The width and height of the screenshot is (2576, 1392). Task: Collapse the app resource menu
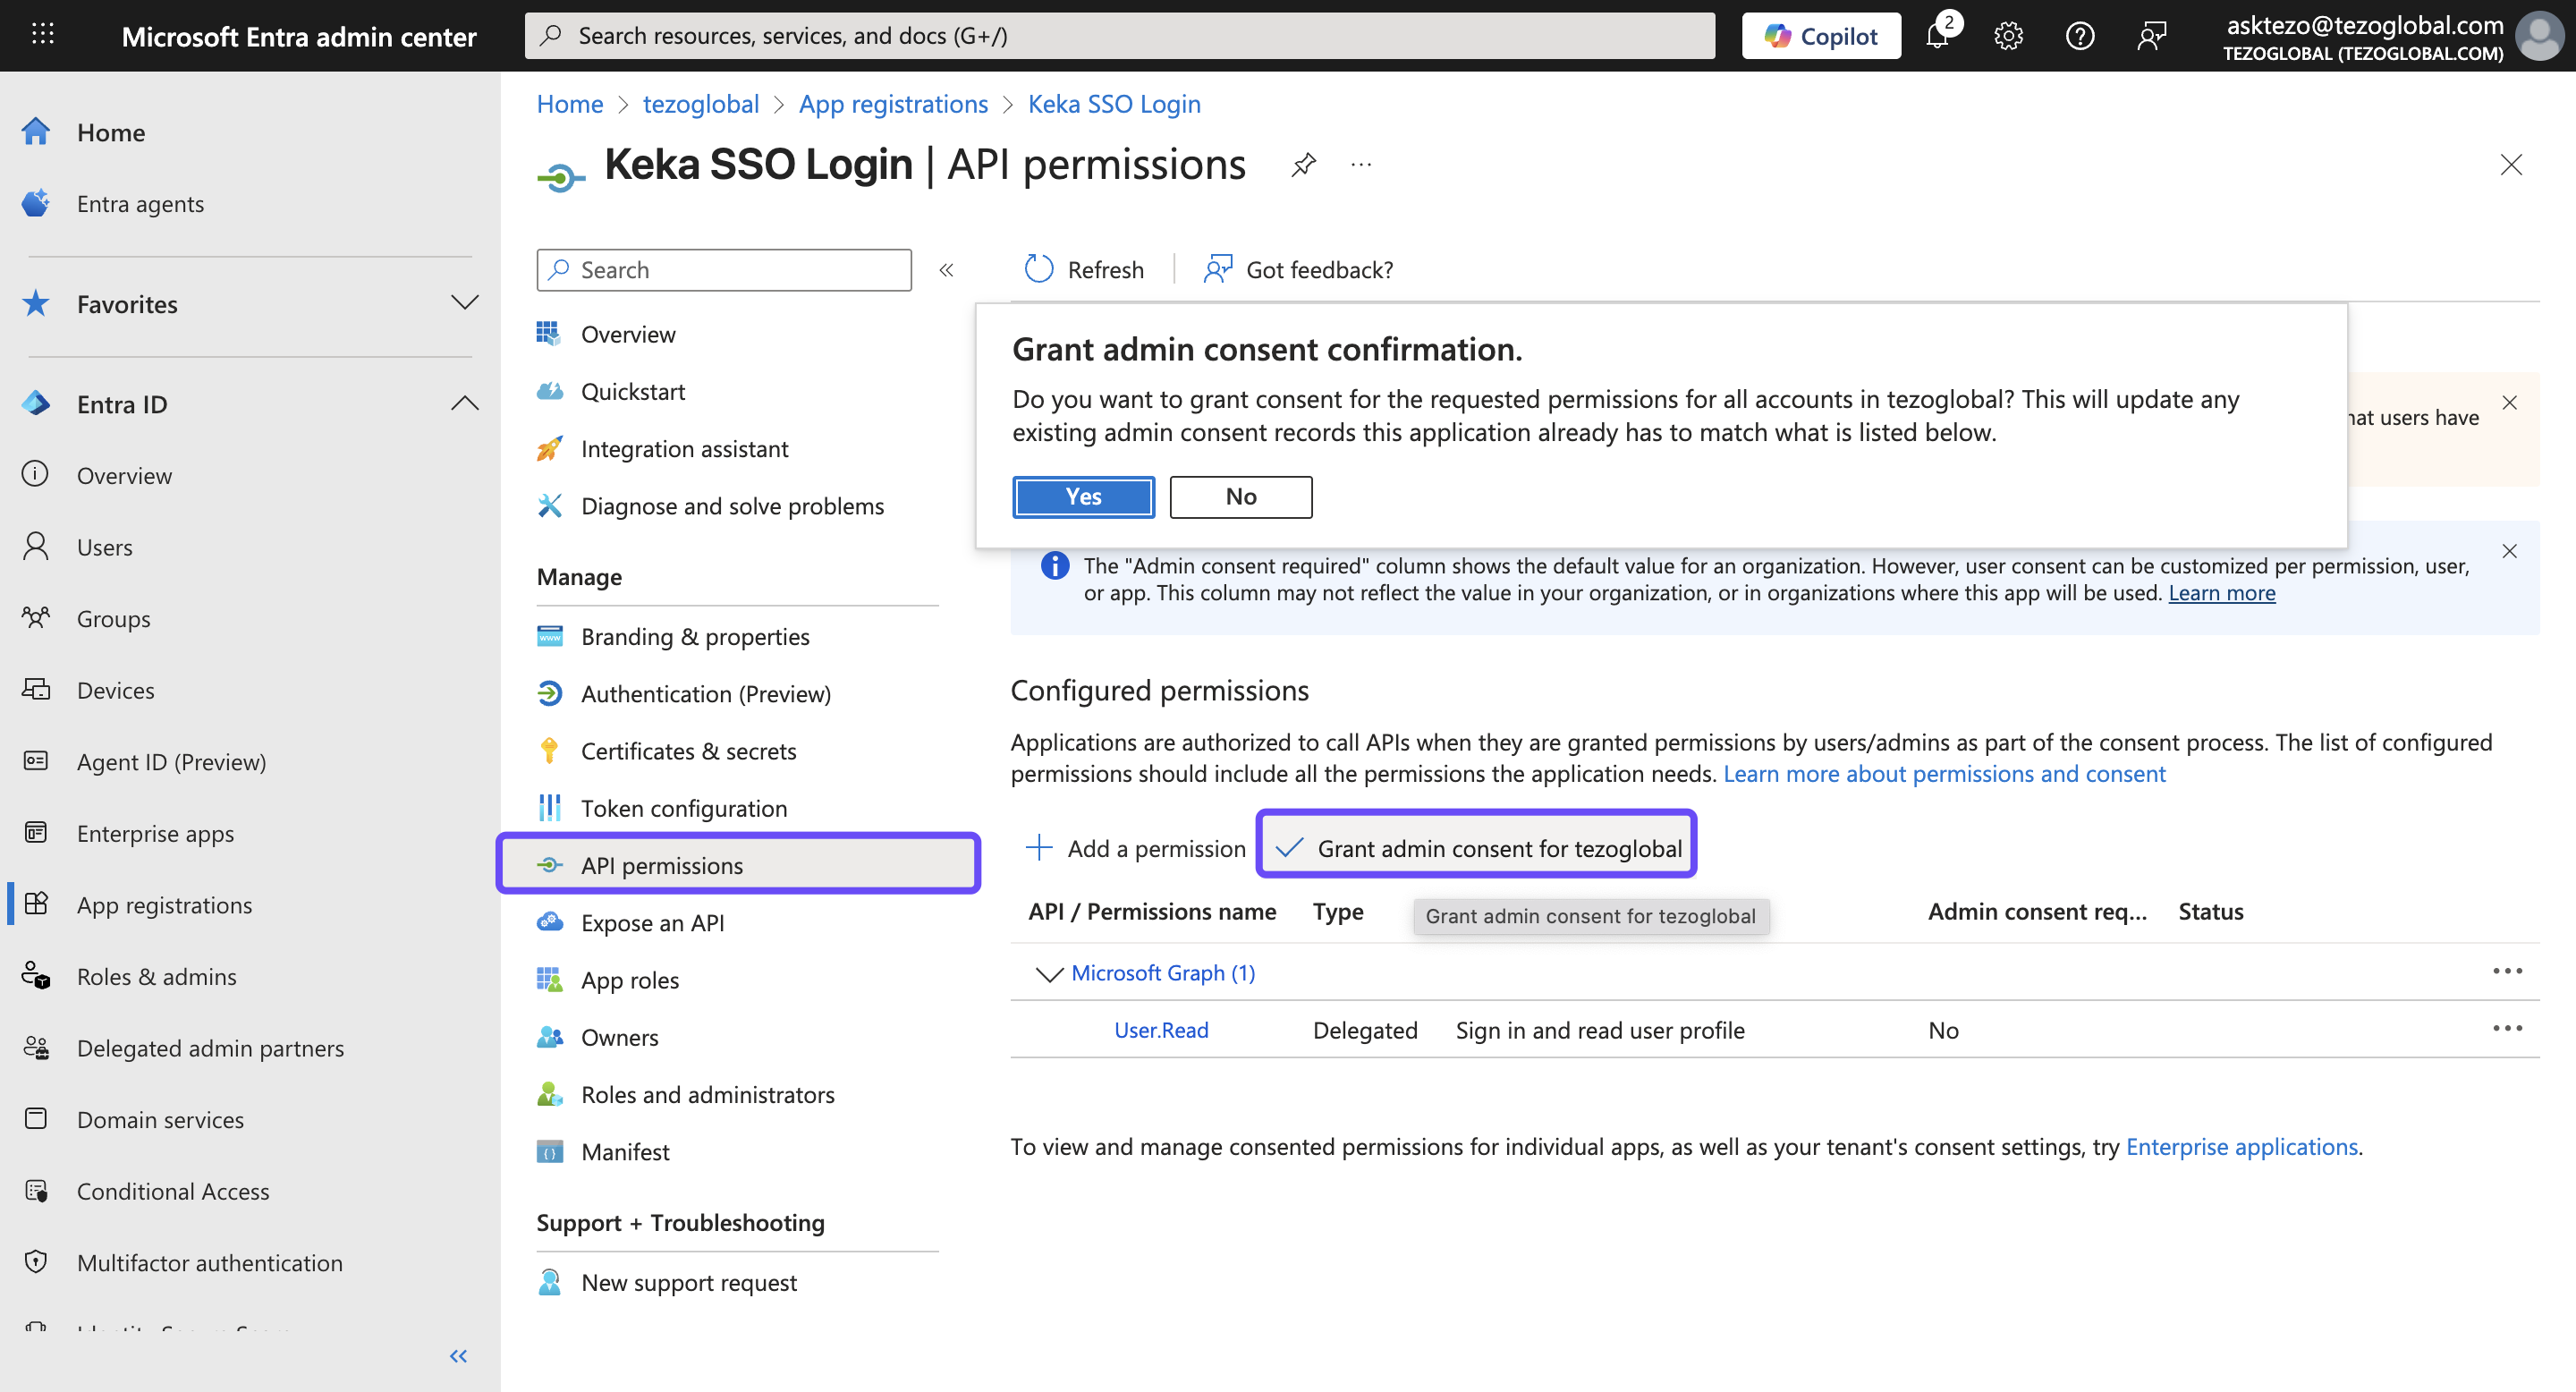click(x=946, y=269)
